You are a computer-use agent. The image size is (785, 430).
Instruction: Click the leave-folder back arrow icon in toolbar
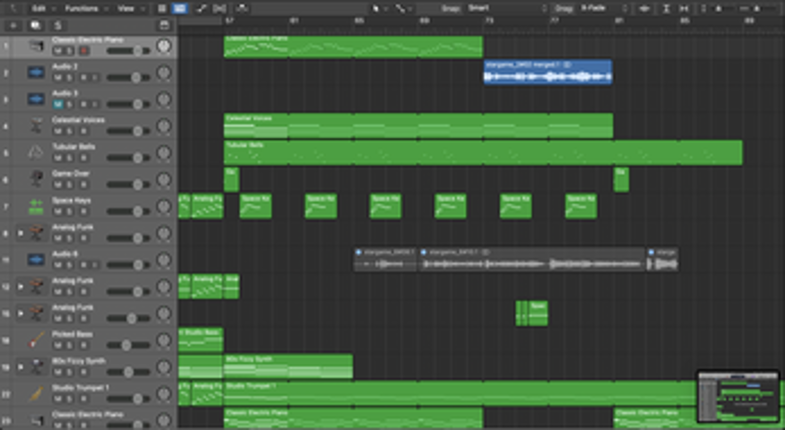pyautogui.click(x=13, y=9)
